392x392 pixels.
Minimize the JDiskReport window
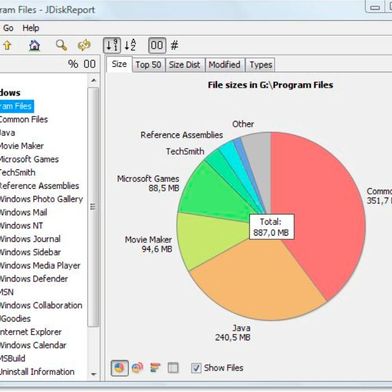(x=375, y=7)
